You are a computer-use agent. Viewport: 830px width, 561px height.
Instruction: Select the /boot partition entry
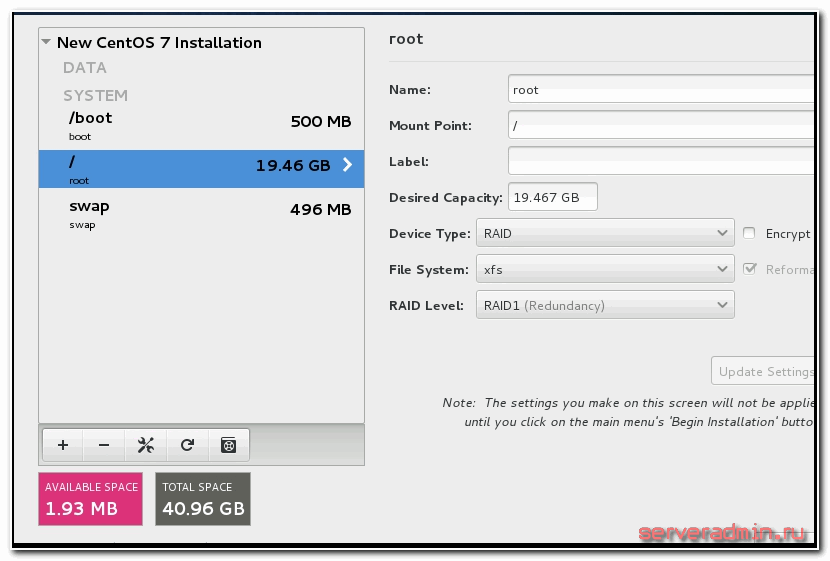click(200, 124)
